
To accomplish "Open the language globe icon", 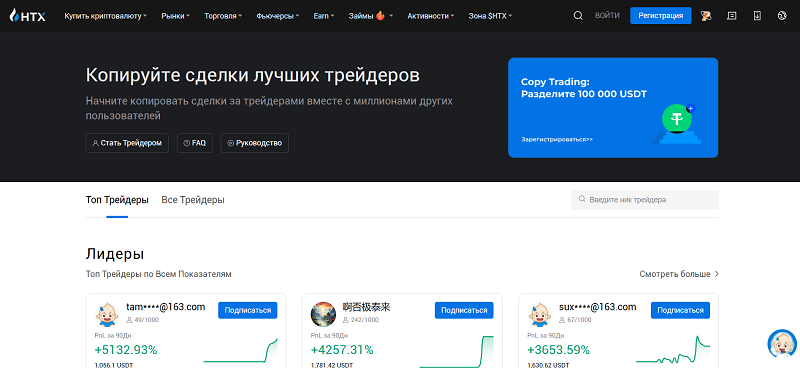I will point(782,16).
